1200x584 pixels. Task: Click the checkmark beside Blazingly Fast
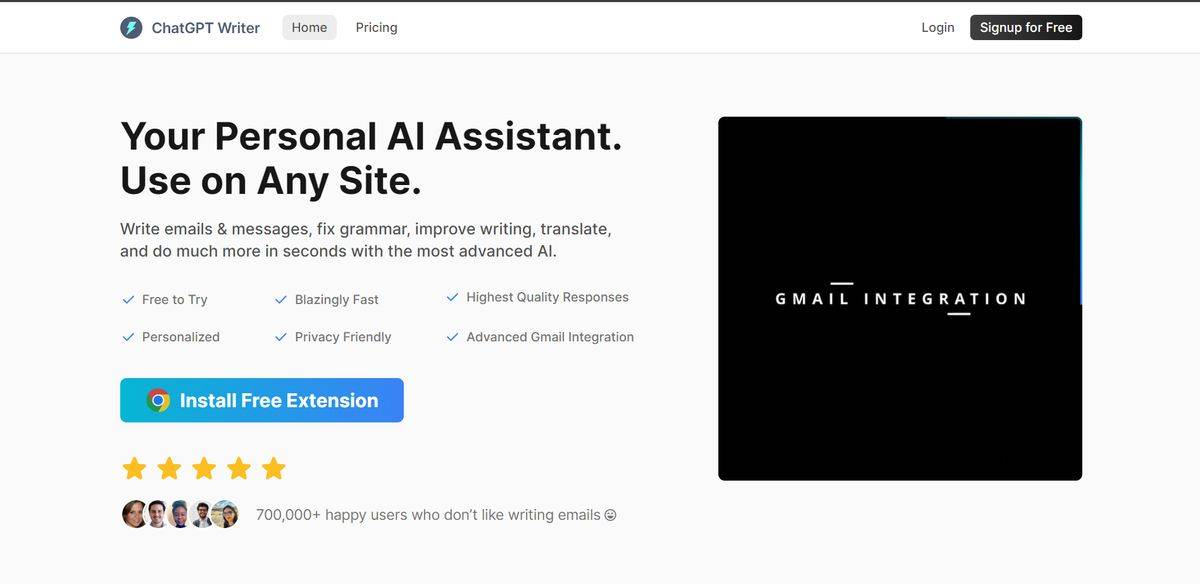[281, 298]
